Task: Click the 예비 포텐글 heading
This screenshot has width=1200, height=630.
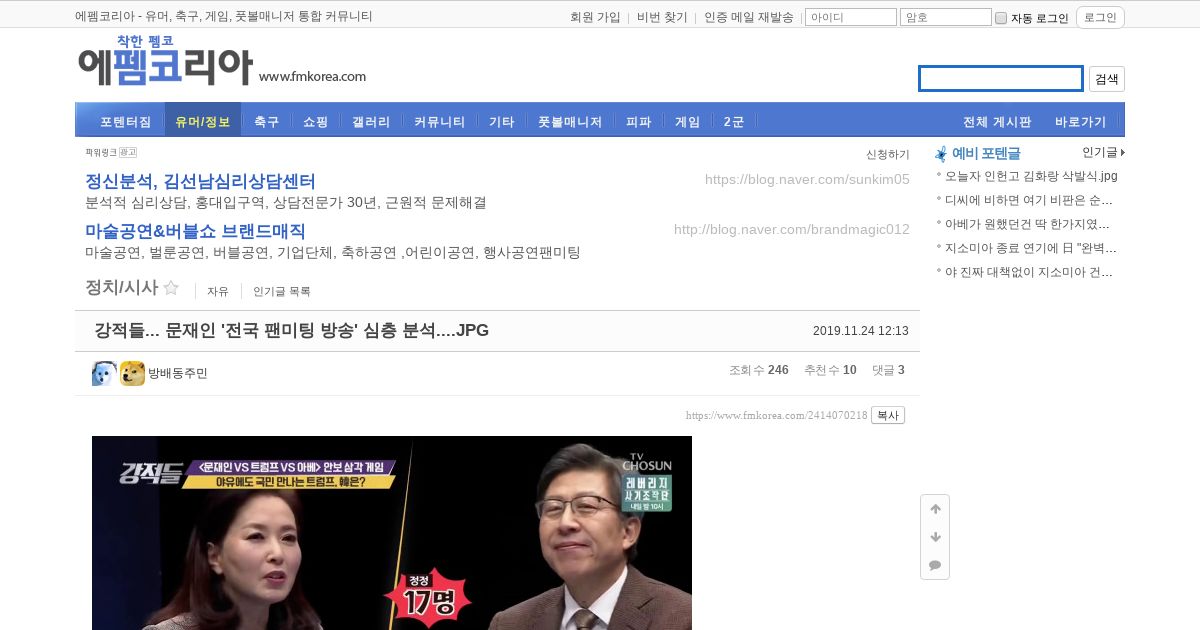Action: [986, 153]
